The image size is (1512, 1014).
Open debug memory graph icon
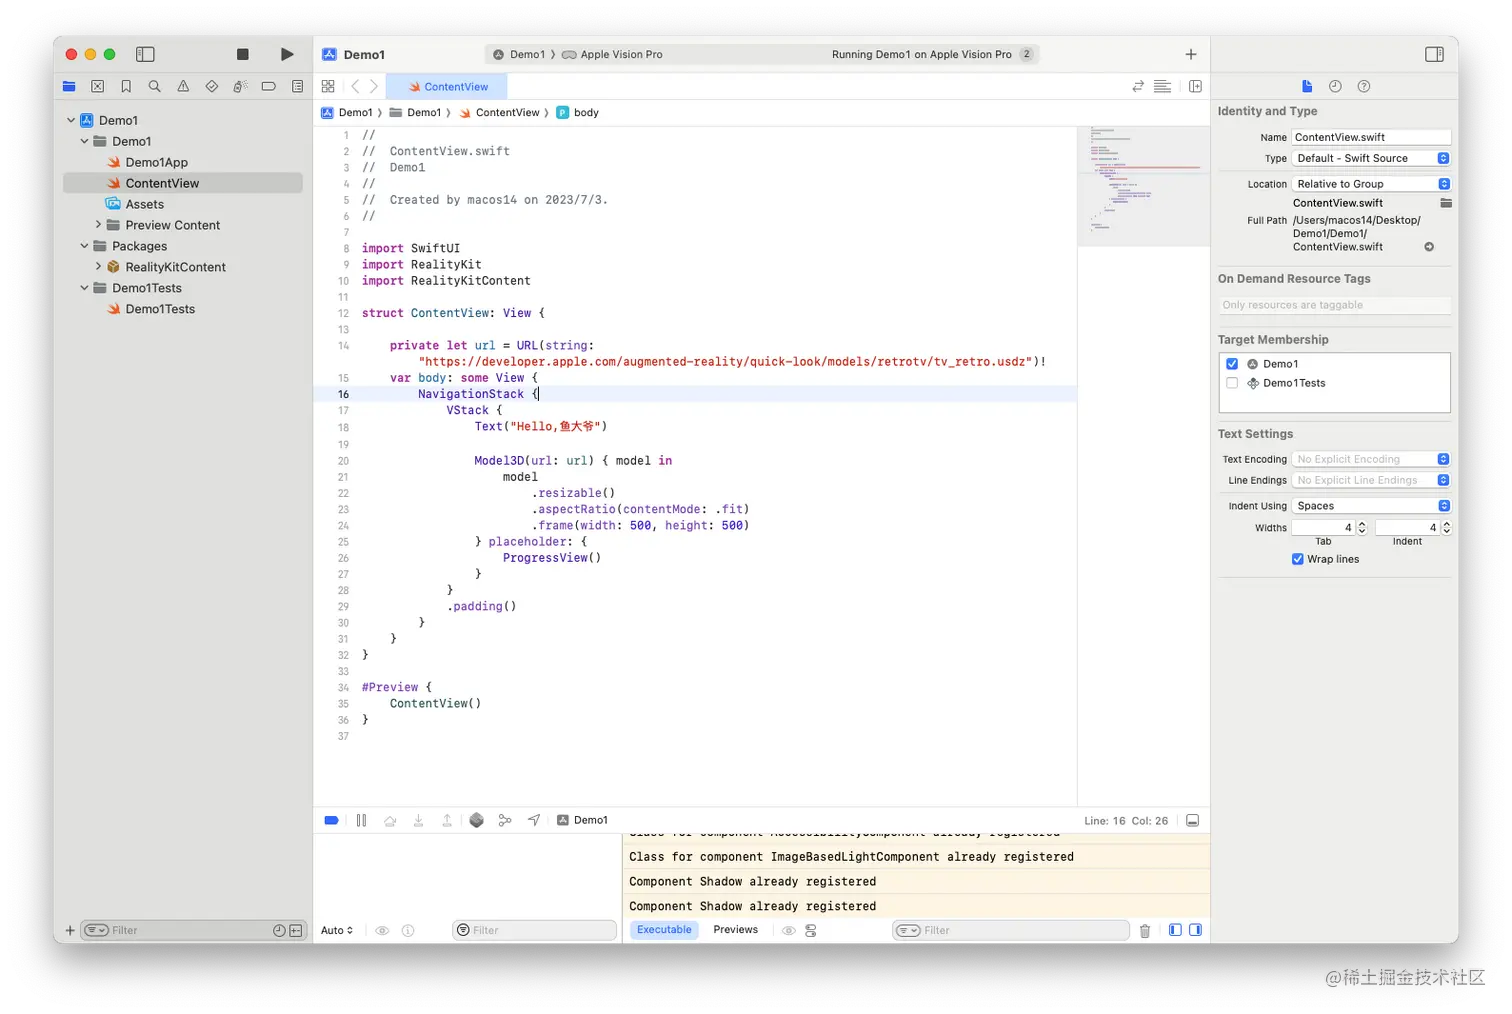pyautogui.click(x=505, y=820)
